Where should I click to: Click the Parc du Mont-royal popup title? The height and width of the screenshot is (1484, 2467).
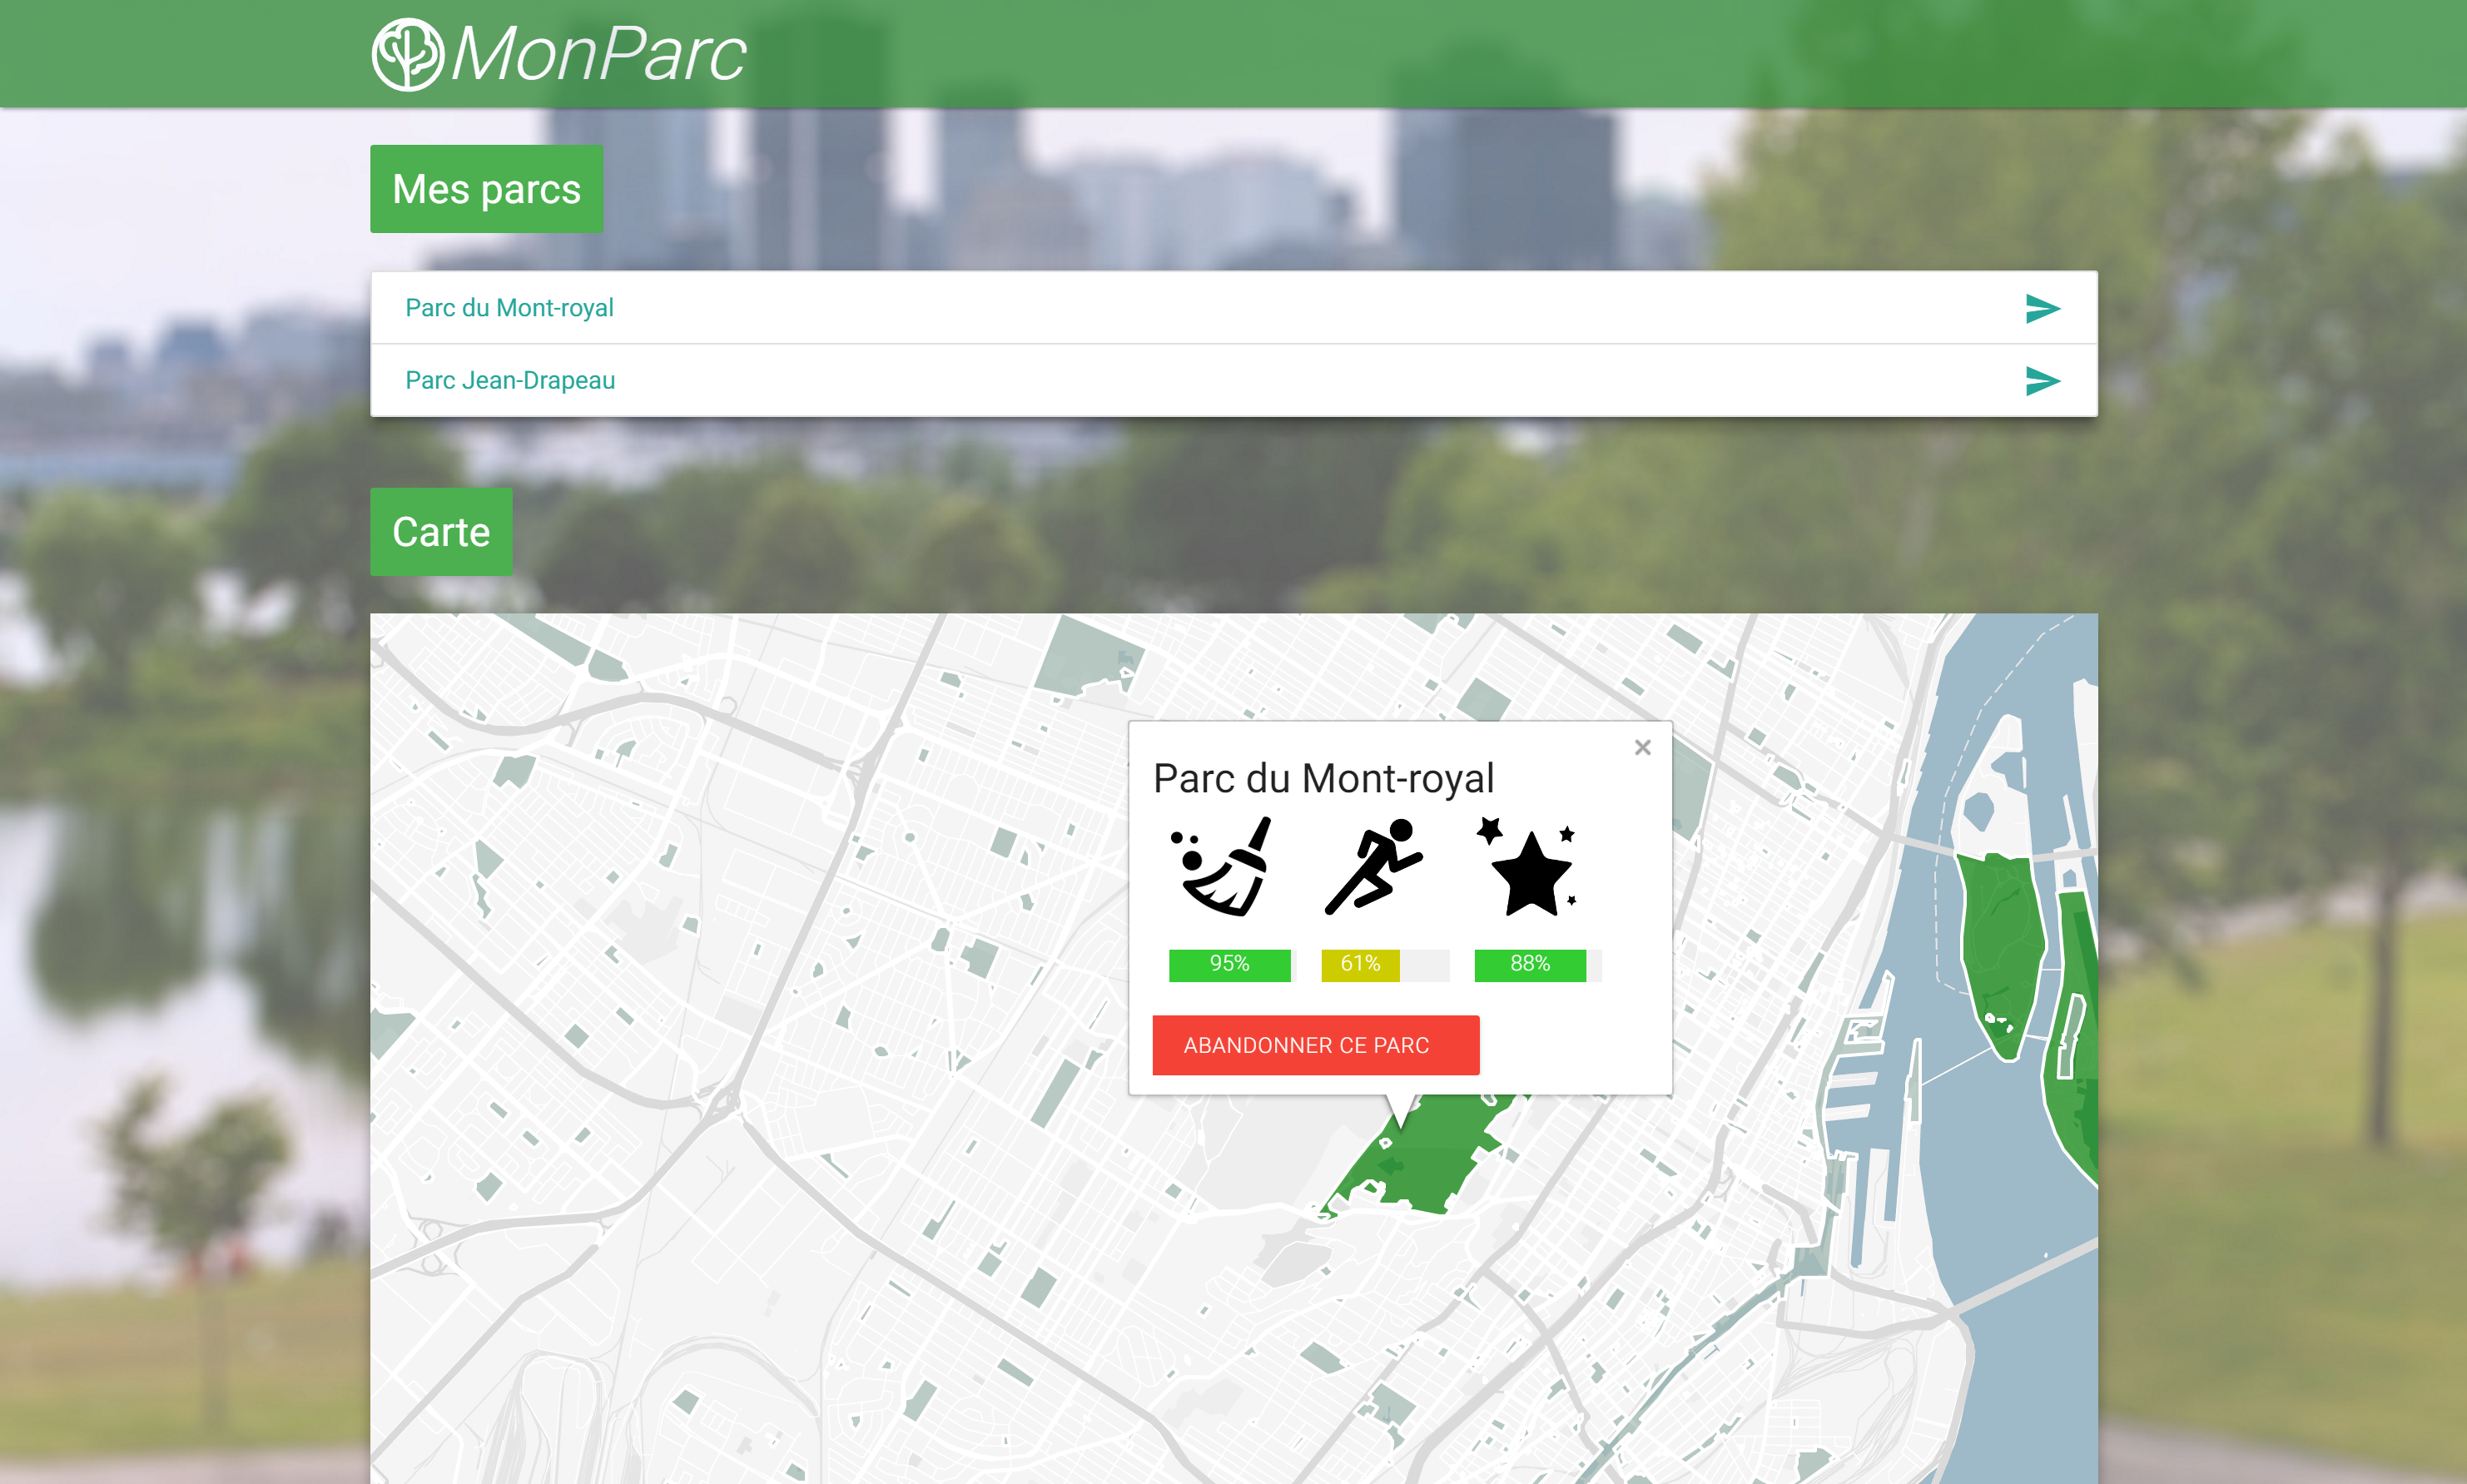(1323, 778)
